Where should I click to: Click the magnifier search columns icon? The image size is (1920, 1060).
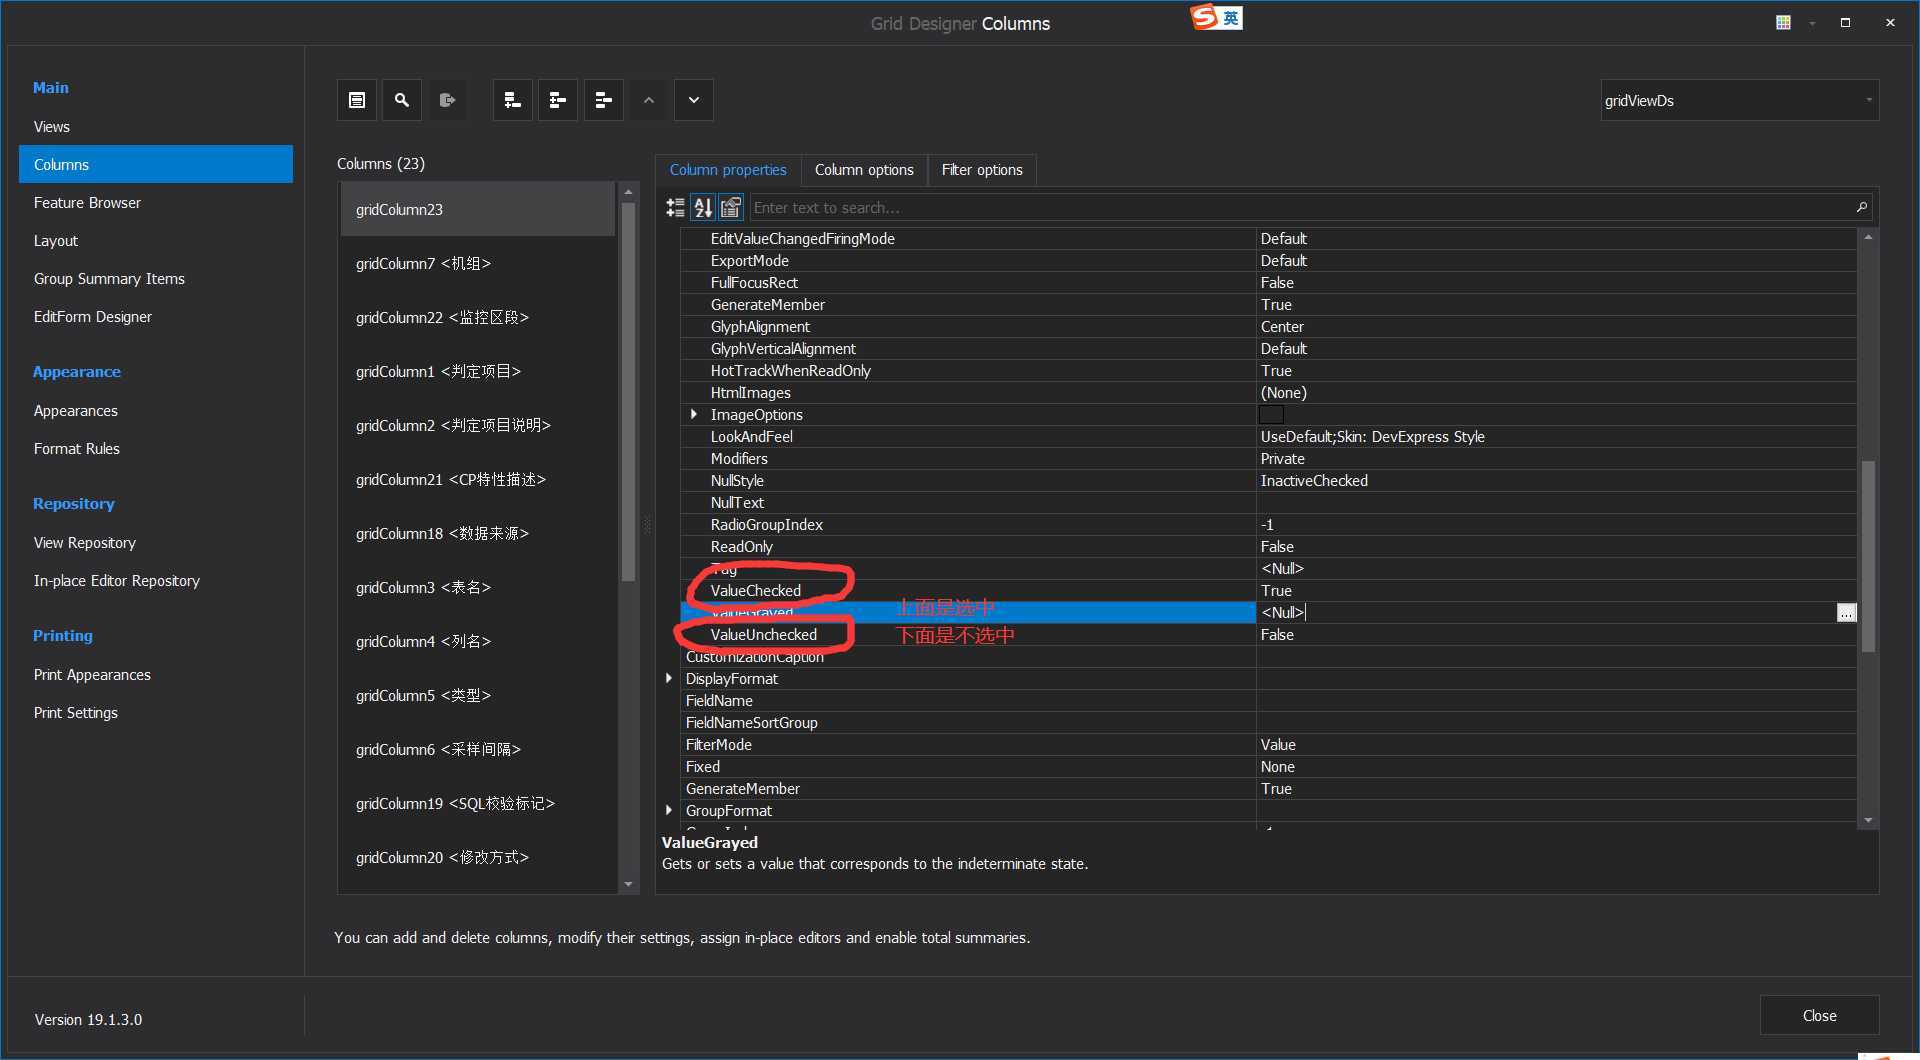(402, 100)
